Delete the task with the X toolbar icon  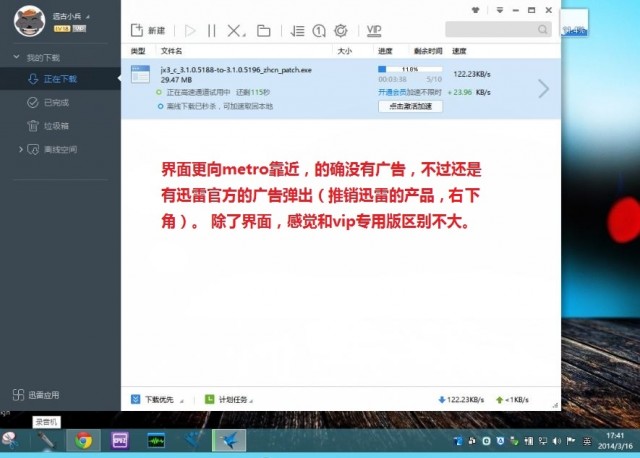pyautogui.click(x=236, y=31)
